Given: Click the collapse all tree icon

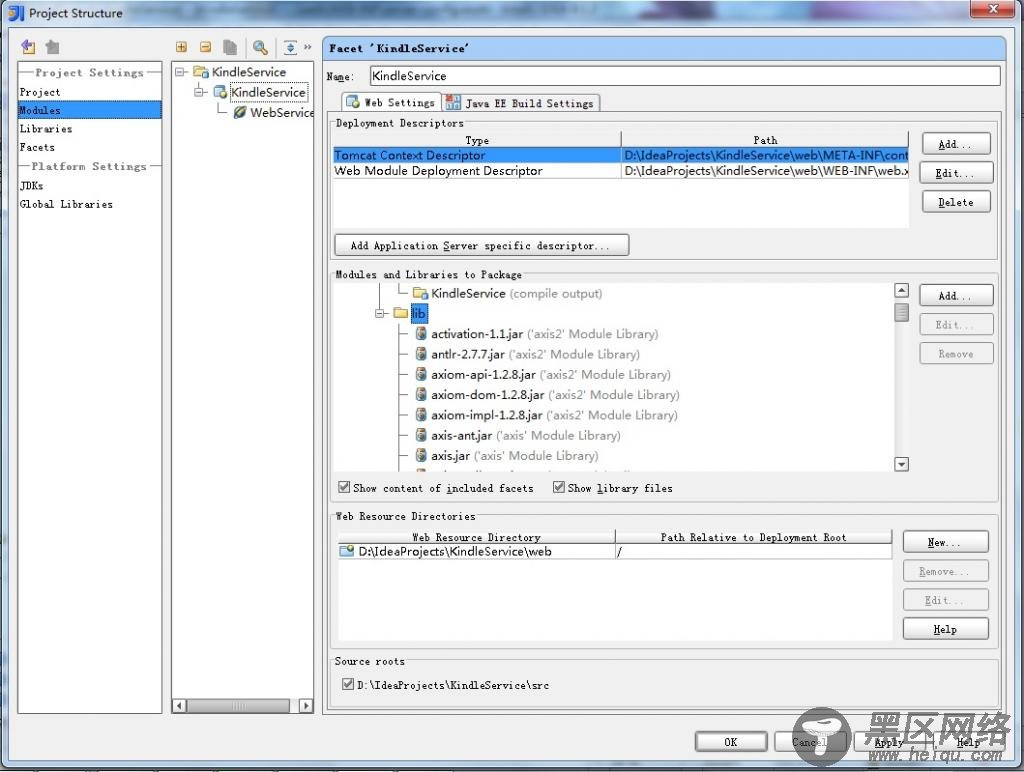Looking at the screenshot, I should (205, 47).
